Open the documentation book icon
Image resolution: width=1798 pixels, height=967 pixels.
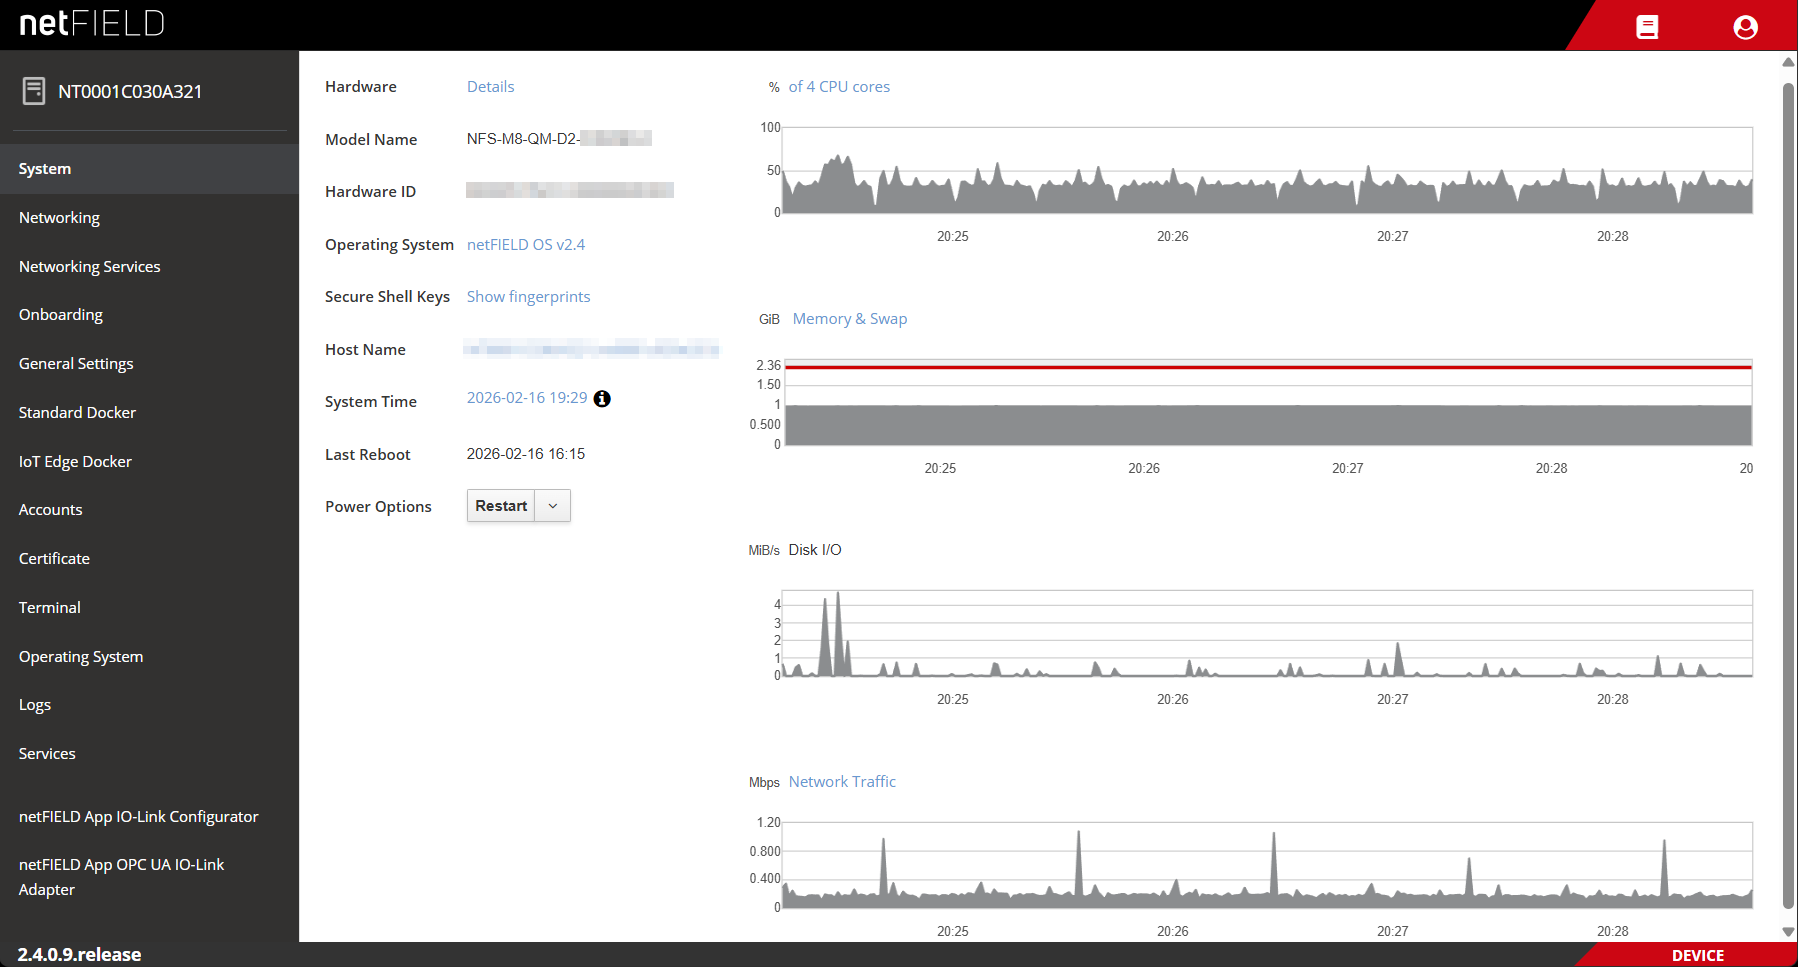[x=1647, y=27]
